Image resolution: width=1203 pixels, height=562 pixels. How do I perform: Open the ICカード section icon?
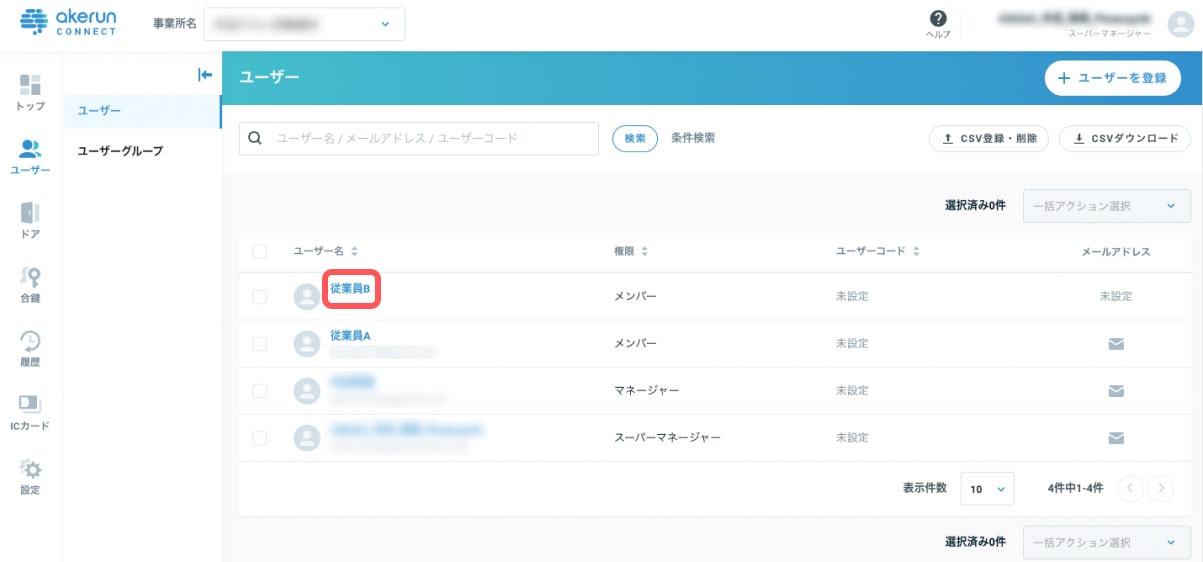30,405
